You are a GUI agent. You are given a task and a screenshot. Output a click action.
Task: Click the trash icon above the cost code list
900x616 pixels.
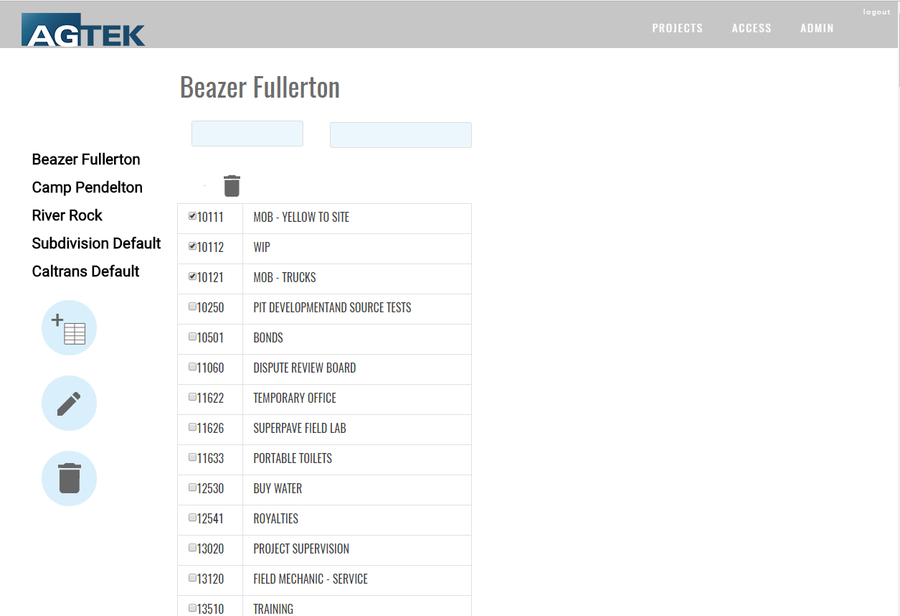coord(232,186)
